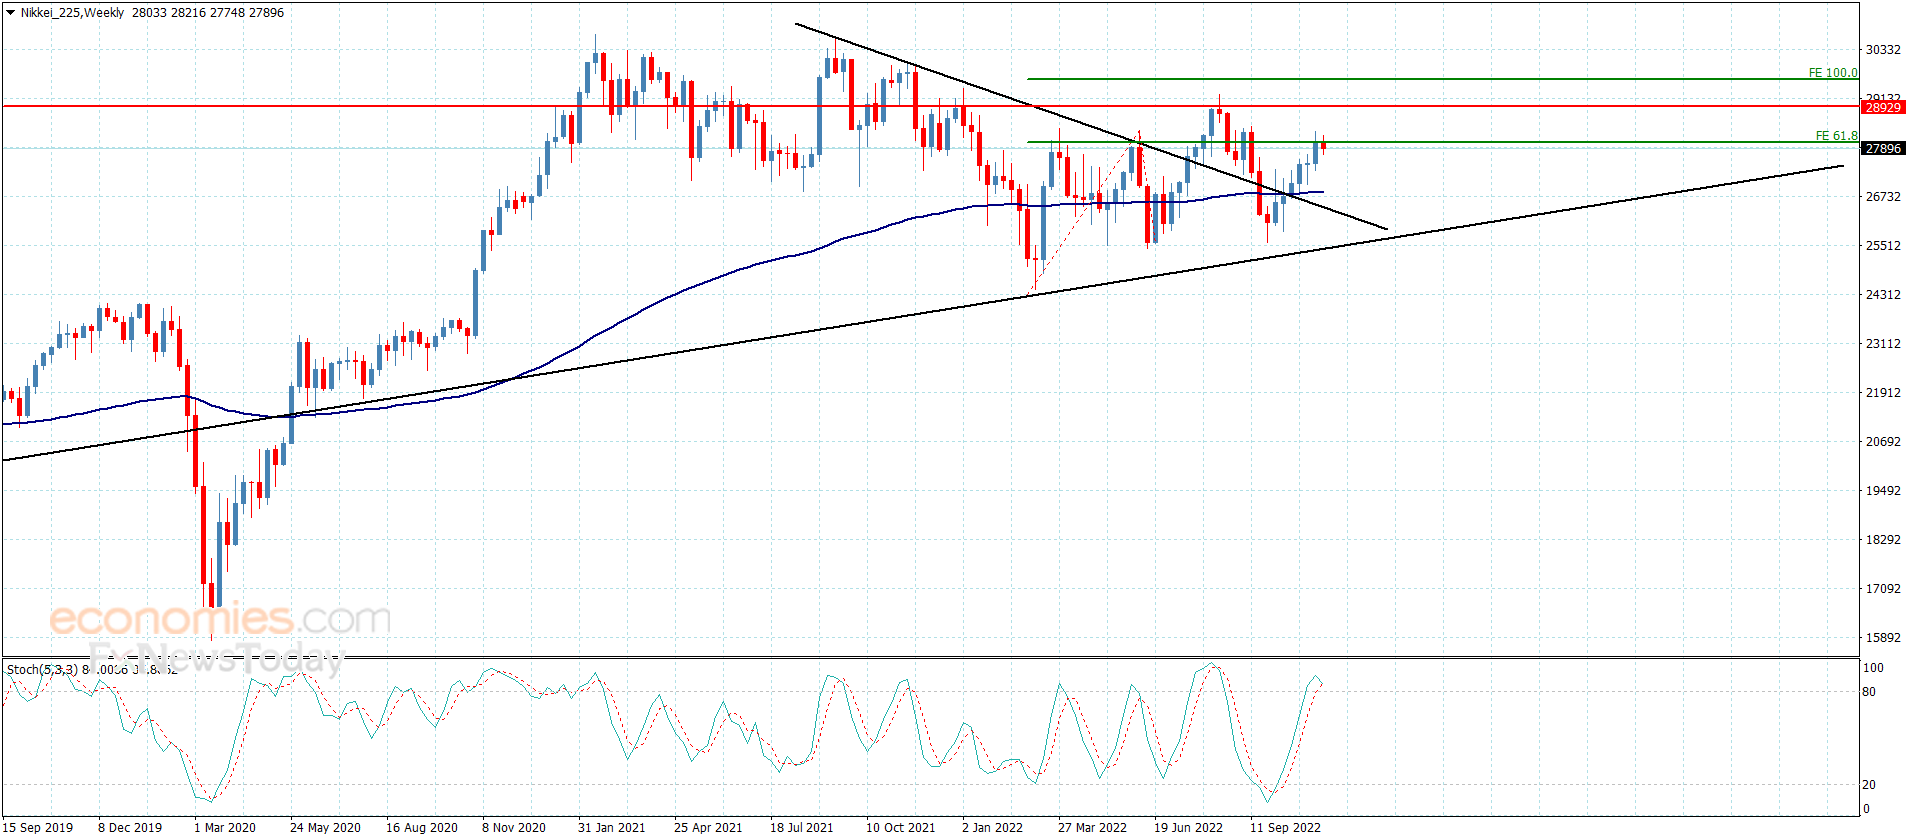This screenshot has width=1916, height=840.
Task: Select the black 27896 current price label
Action: (1882, 149)
